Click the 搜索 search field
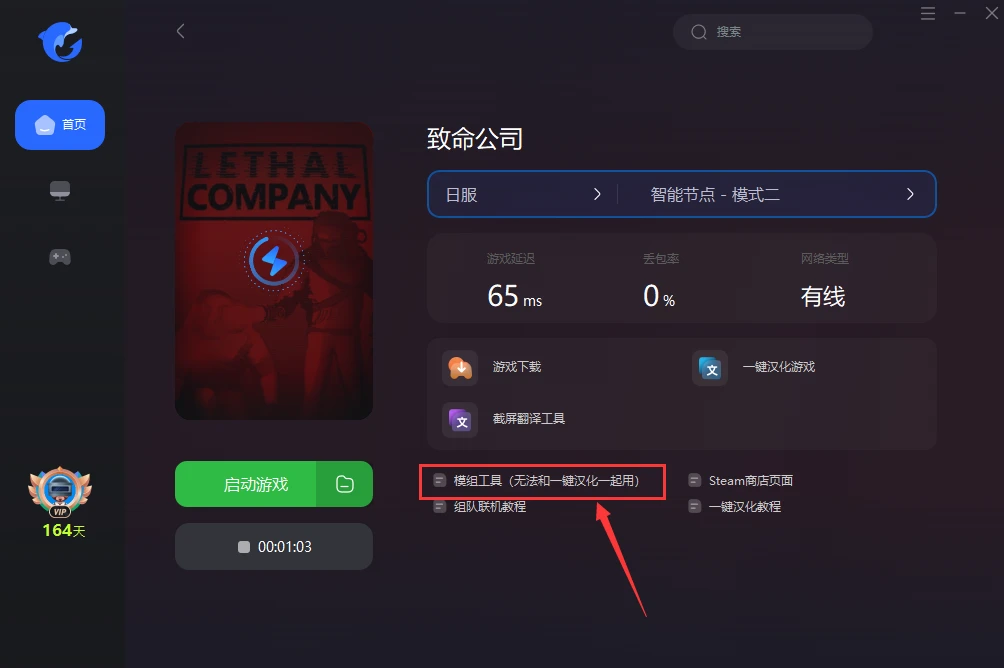This screenshot has width=1004, height=668. [773, 32]
